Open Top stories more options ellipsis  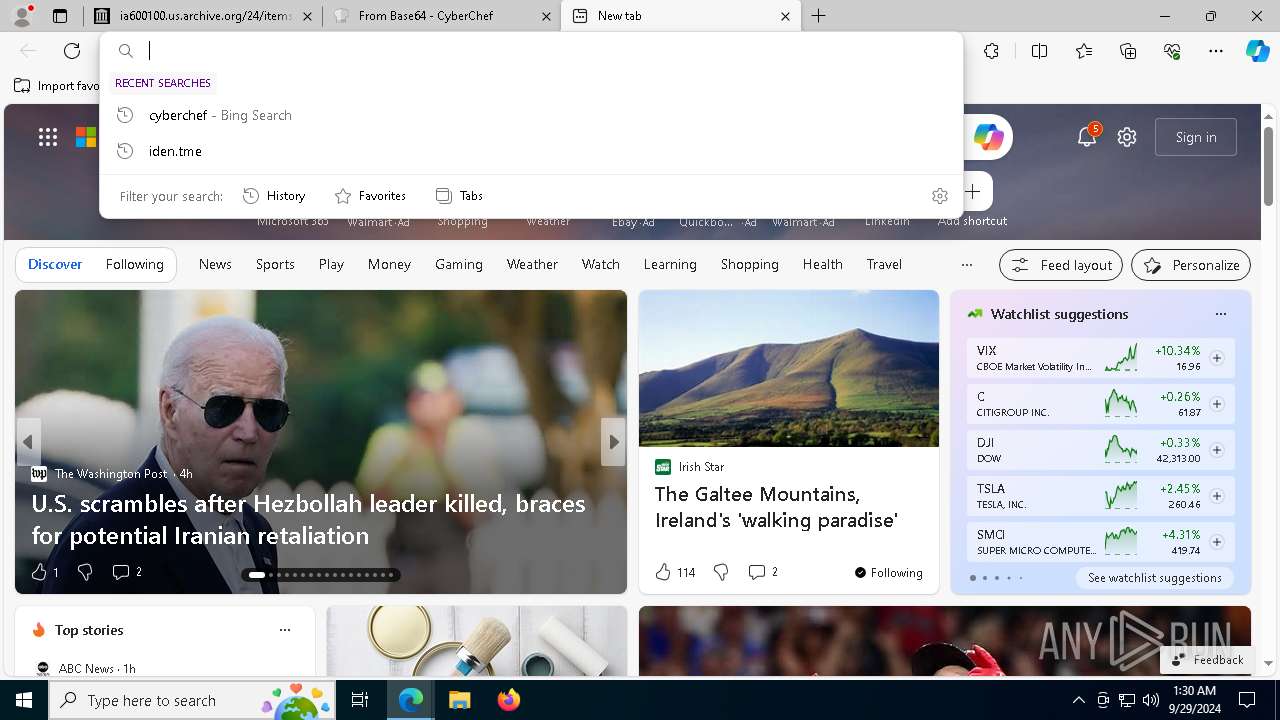coord(285,630)
